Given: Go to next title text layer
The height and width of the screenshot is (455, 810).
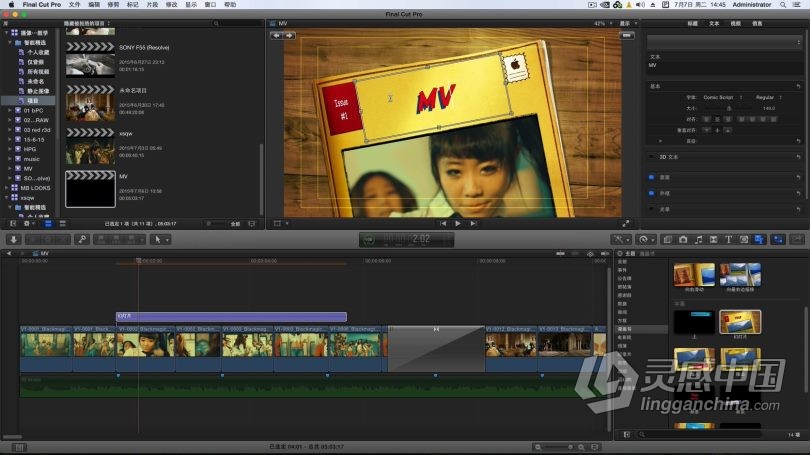Looking at the screenshot, I should pyautogui.click(x=289, y=35).
